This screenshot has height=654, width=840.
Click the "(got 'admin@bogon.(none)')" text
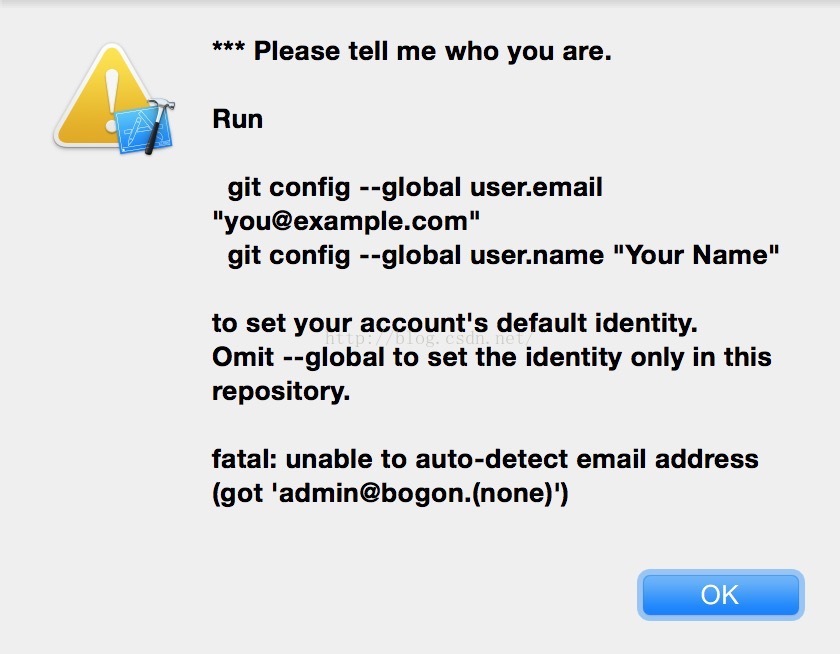pos(390,493)
